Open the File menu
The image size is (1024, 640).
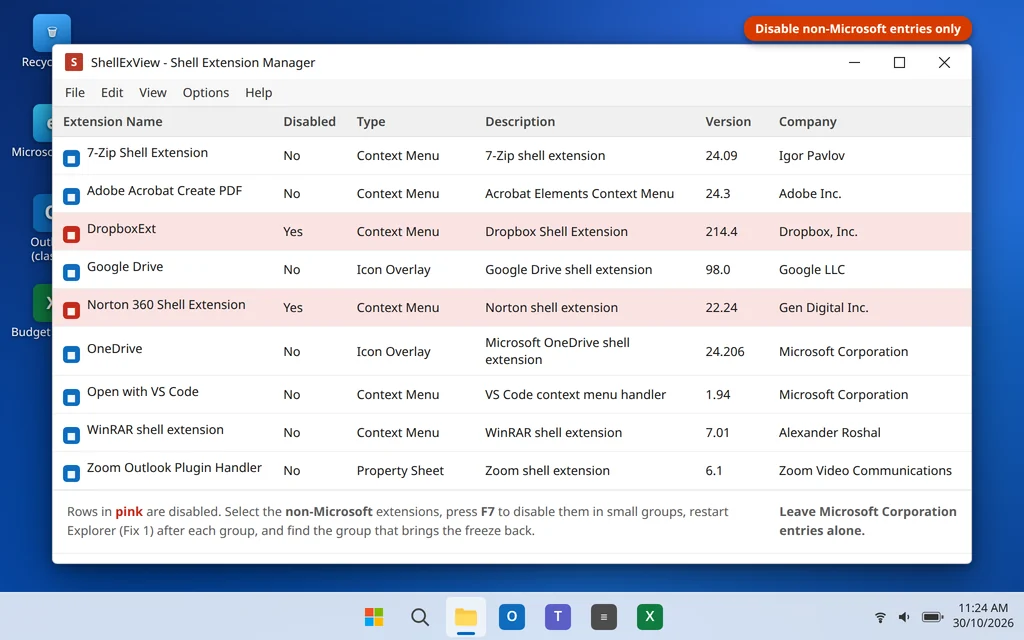point(74,93)
